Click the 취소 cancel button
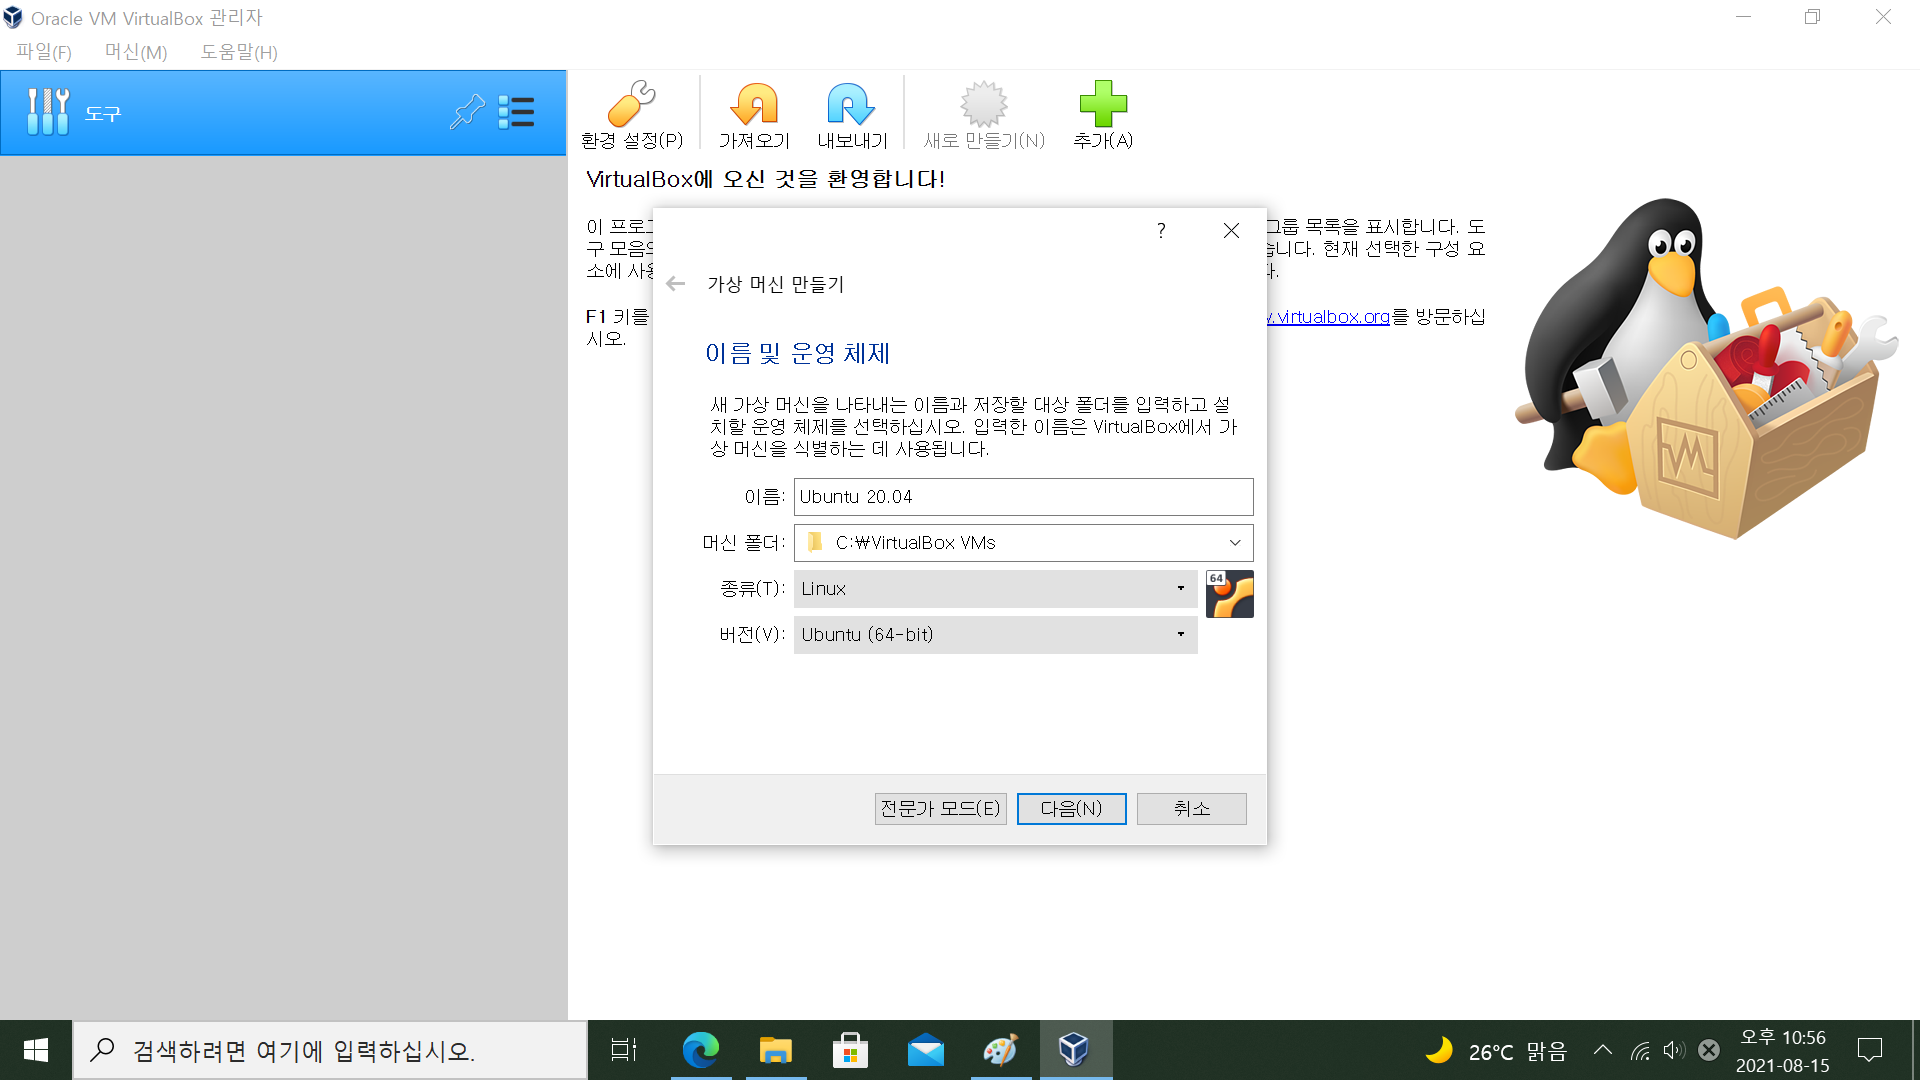This screenshot has height=1080, width=1920. point(1191,809)
